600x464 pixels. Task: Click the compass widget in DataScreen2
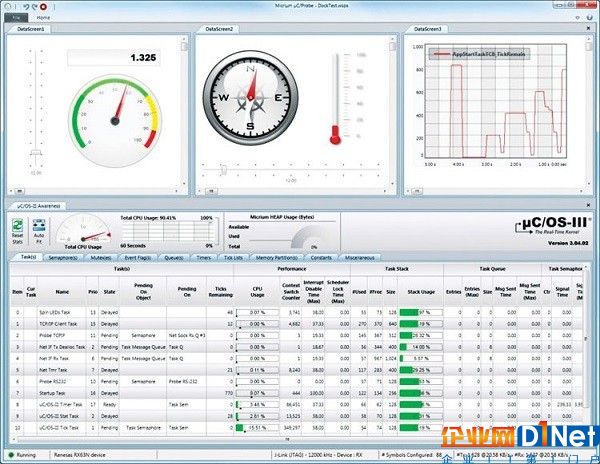pyautogui.click(x=250, y=98)
